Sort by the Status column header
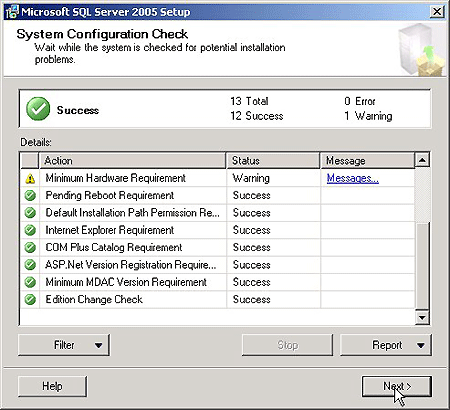Viewport: 450px width, 410px height. tap(273, 161)
